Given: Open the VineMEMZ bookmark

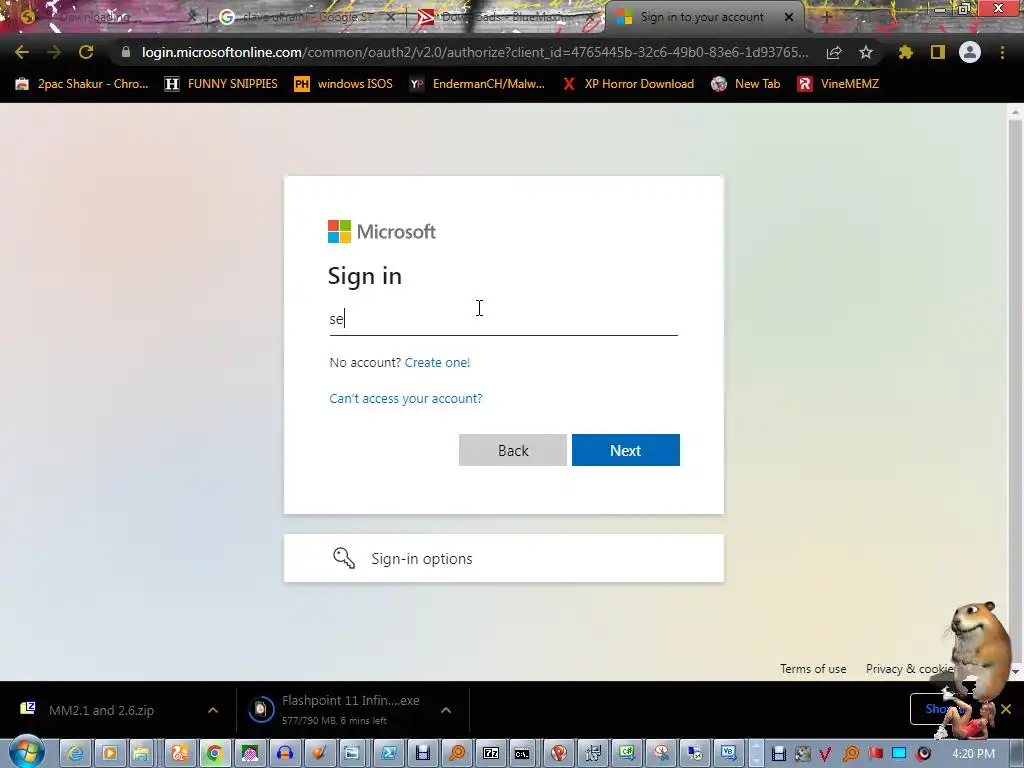Looking at the screenshot, I should coord(839,84).
